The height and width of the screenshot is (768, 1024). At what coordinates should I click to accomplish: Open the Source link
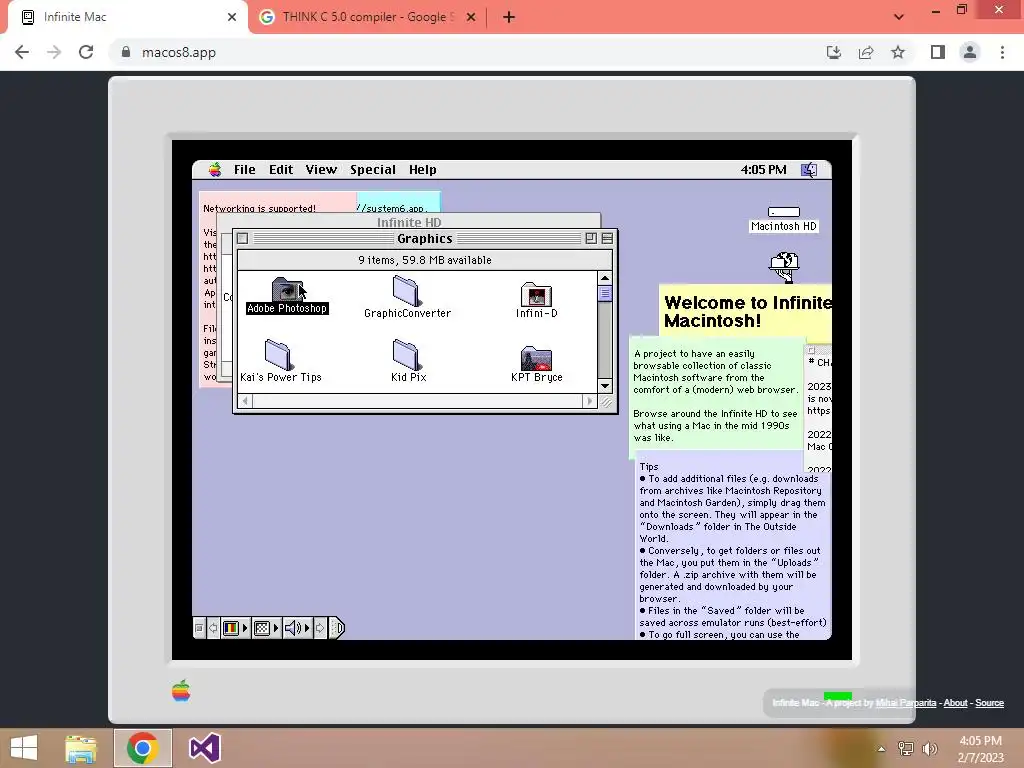pos(989,703)
